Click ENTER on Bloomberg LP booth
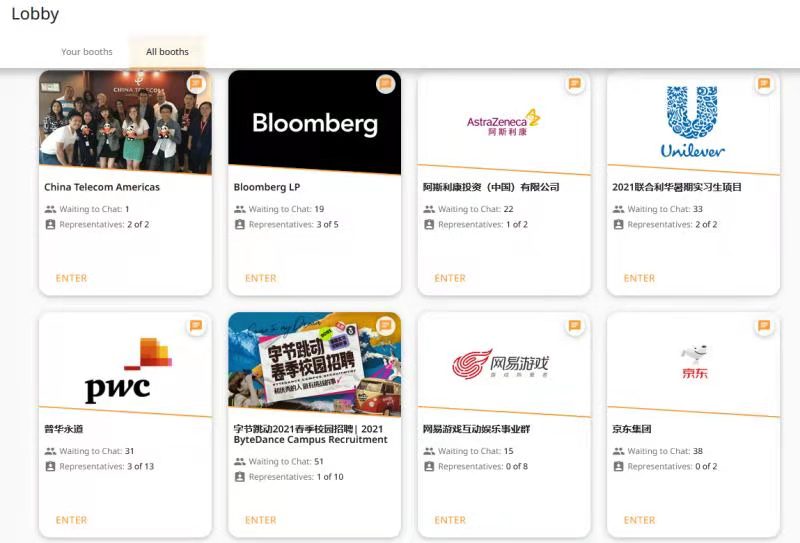800x543 pixels. click(261, 278)
